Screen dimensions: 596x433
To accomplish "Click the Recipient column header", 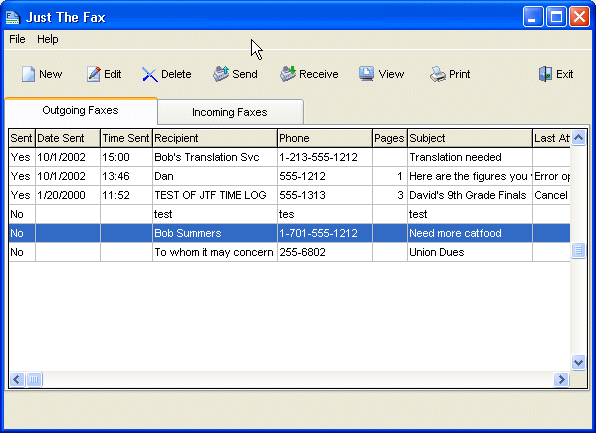I will pos(215,138).
